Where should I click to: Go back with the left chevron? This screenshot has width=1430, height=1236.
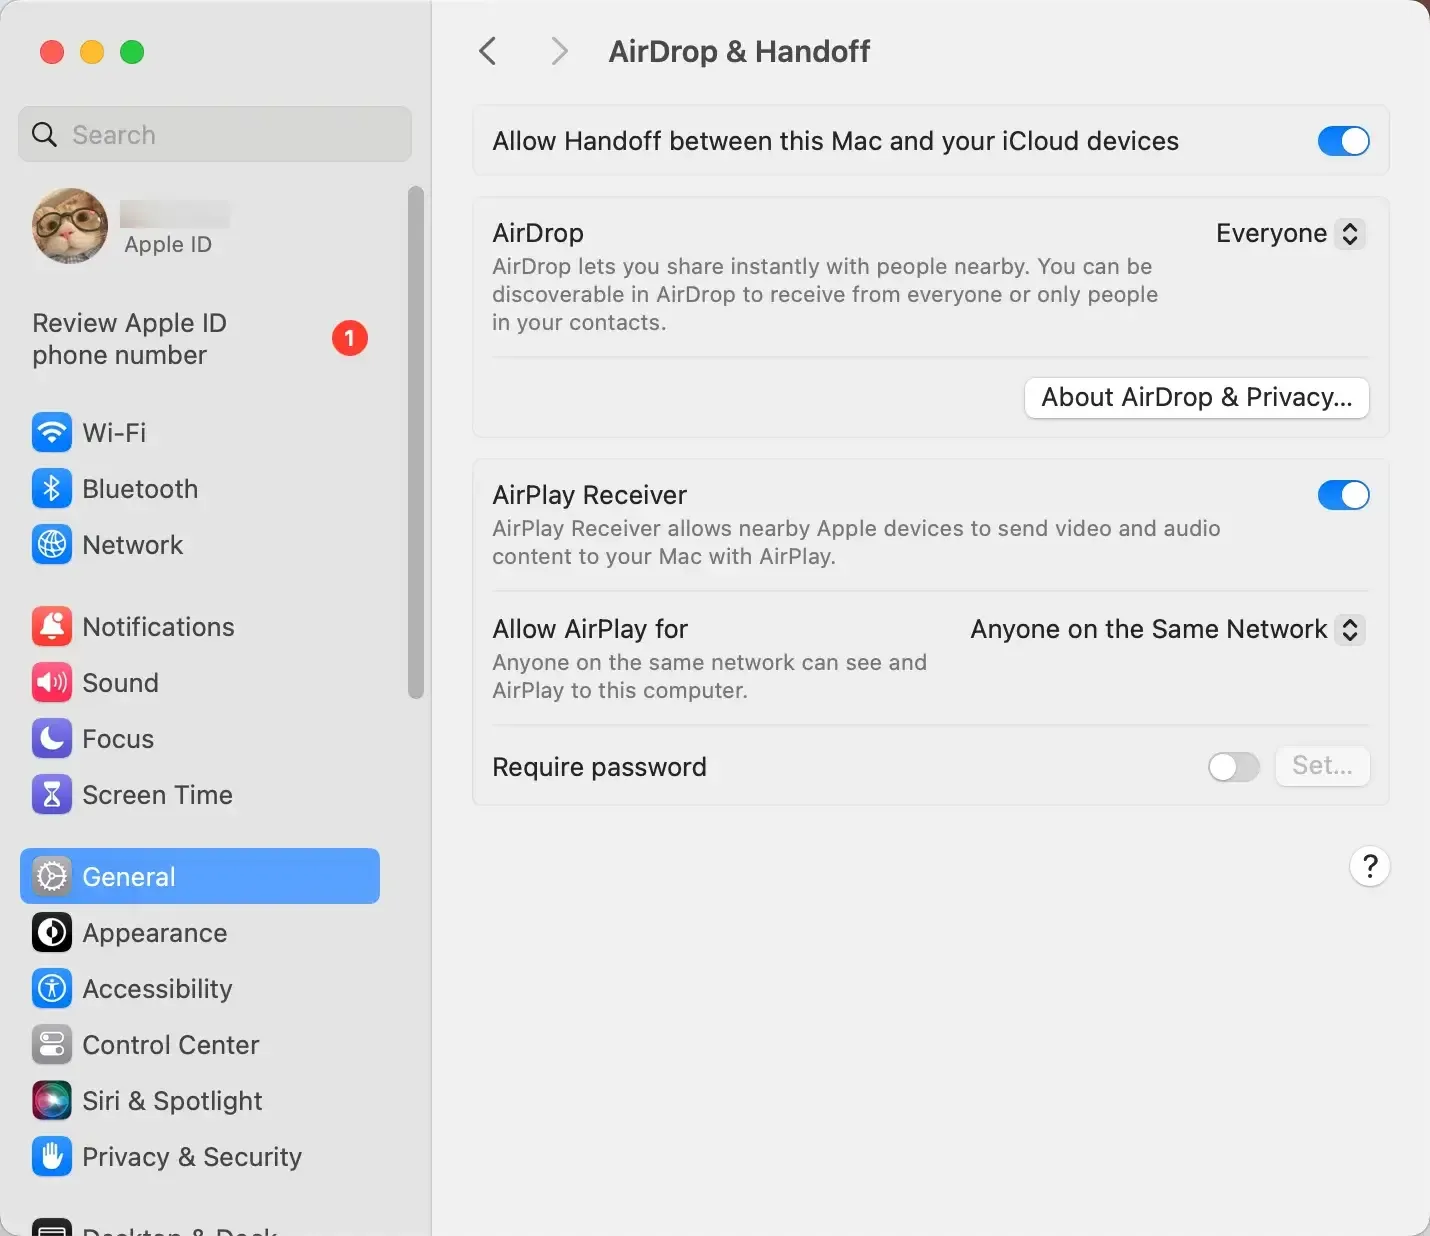(x=488, y=51)
